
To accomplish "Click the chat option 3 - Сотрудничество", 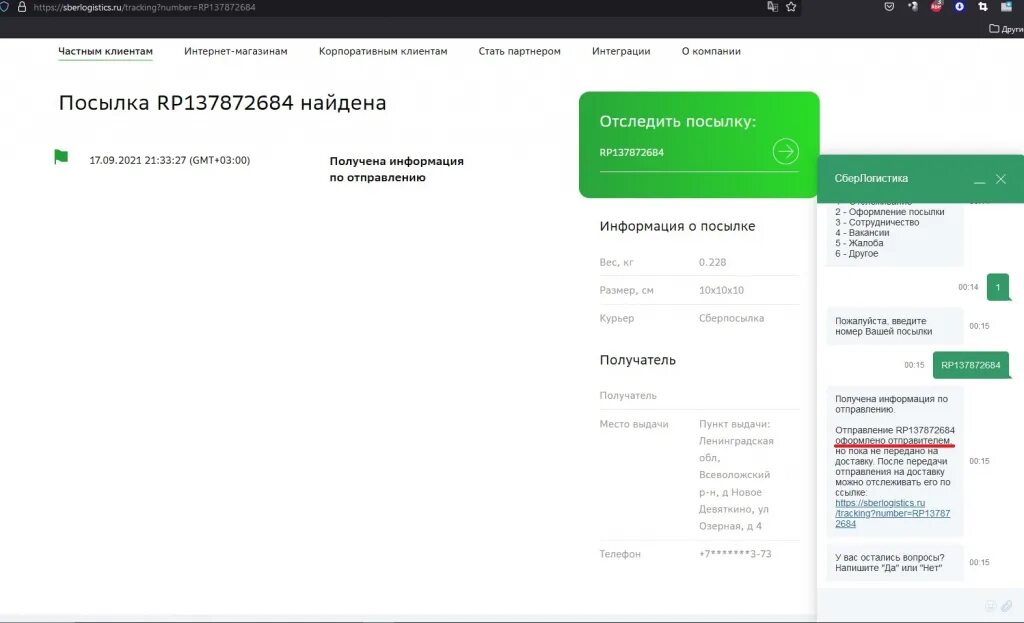I will tap(877, 222).
